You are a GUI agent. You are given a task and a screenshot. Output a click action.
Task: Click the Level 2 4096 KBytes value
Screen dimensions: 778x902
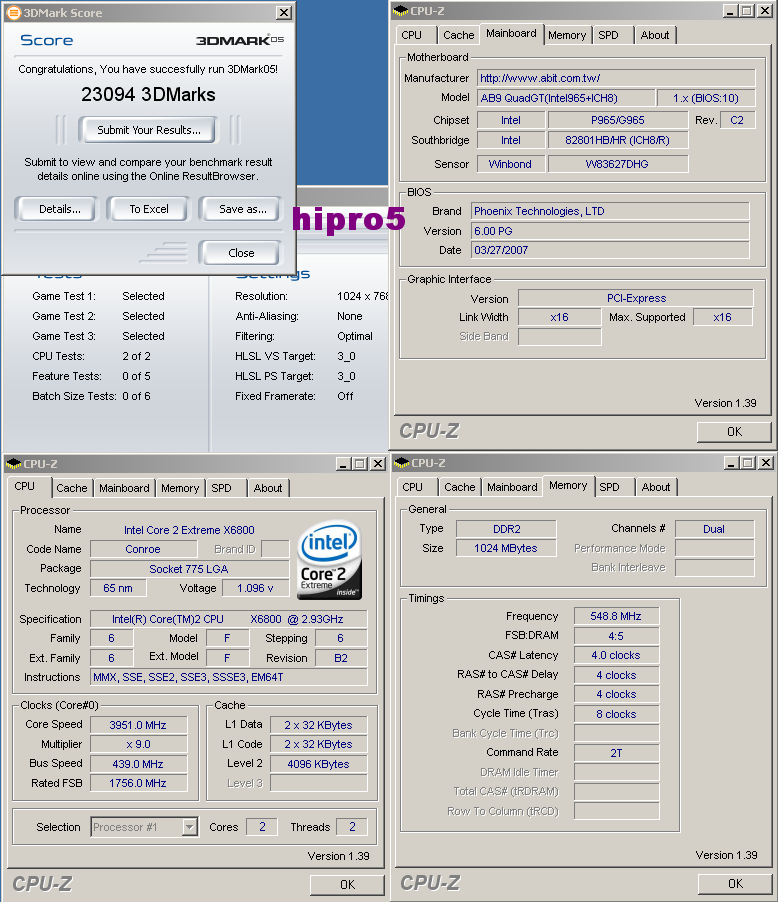tap(318, 764)
